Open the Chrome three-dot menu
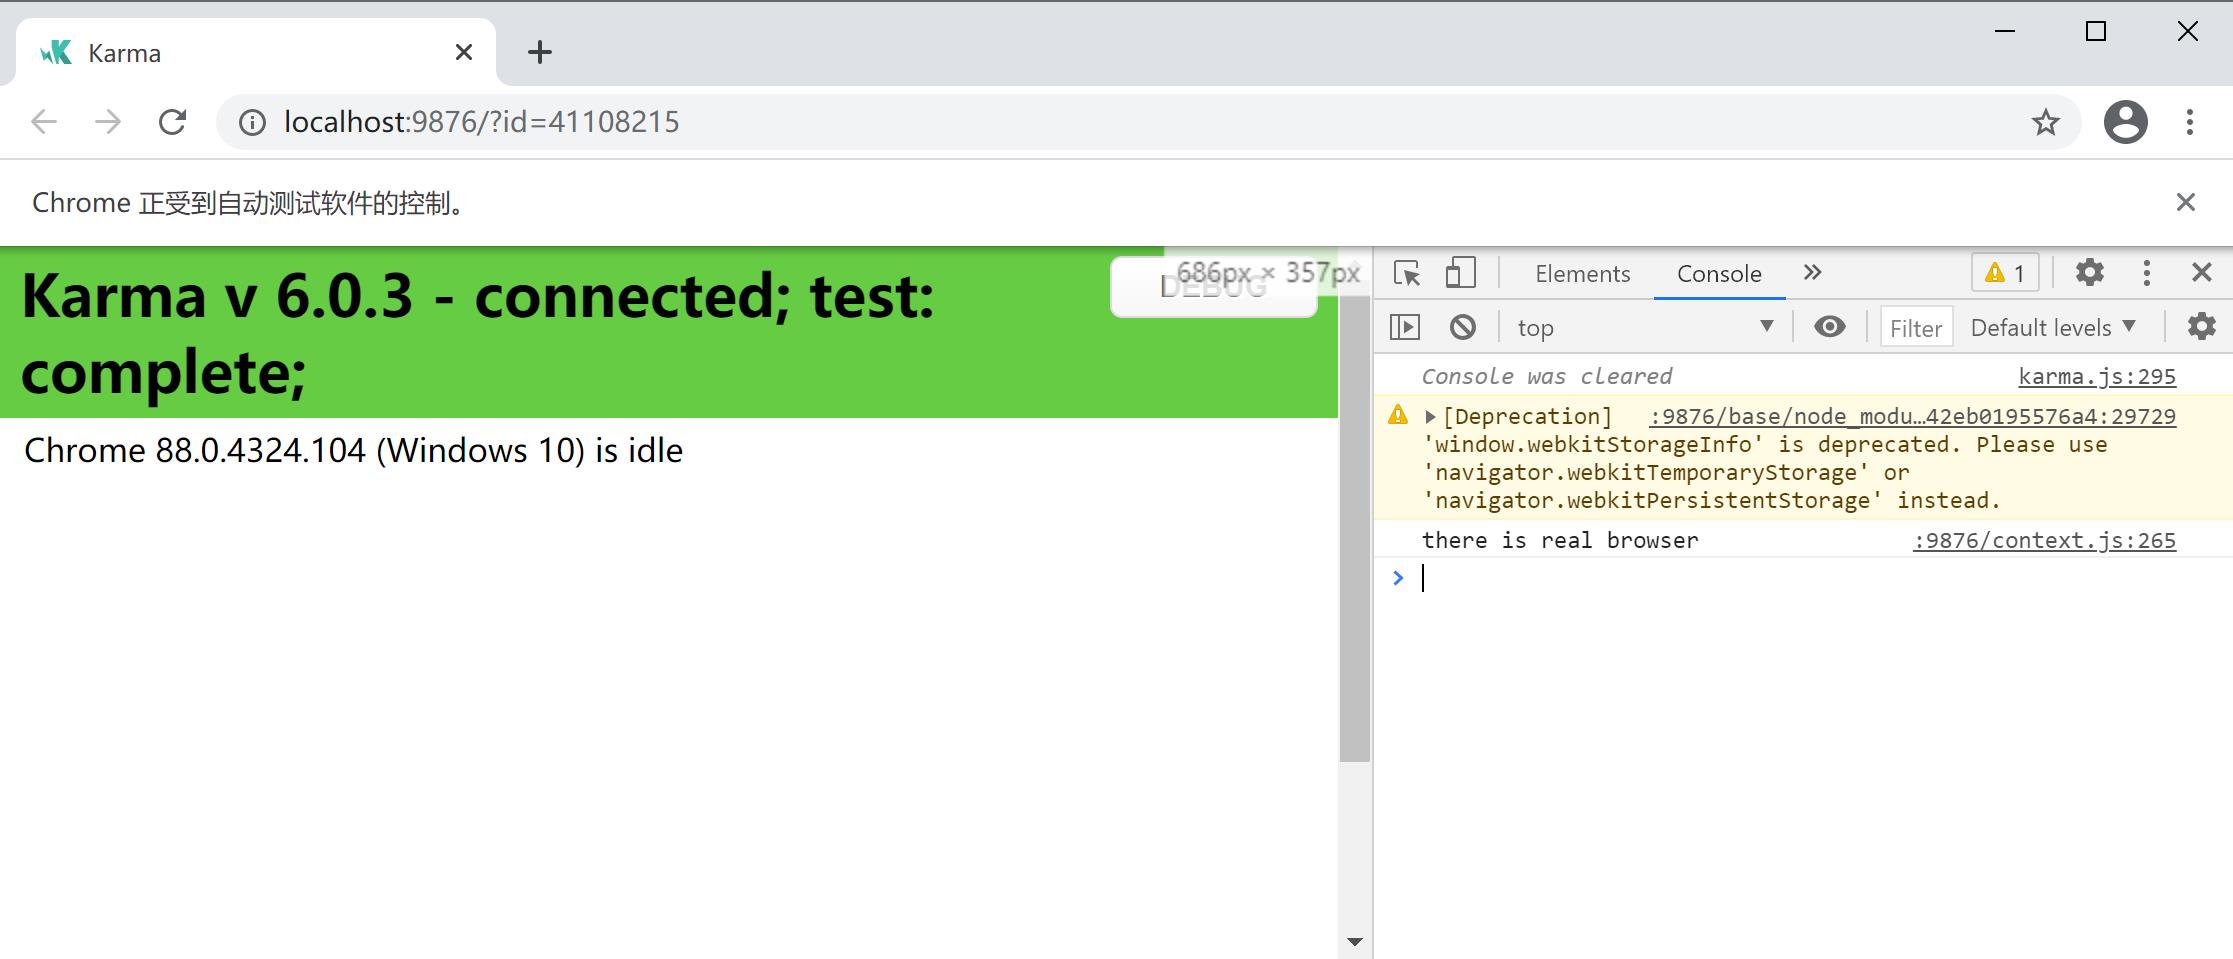The height and width of the screenshot is (959, 2233). tap(2189, 122)
